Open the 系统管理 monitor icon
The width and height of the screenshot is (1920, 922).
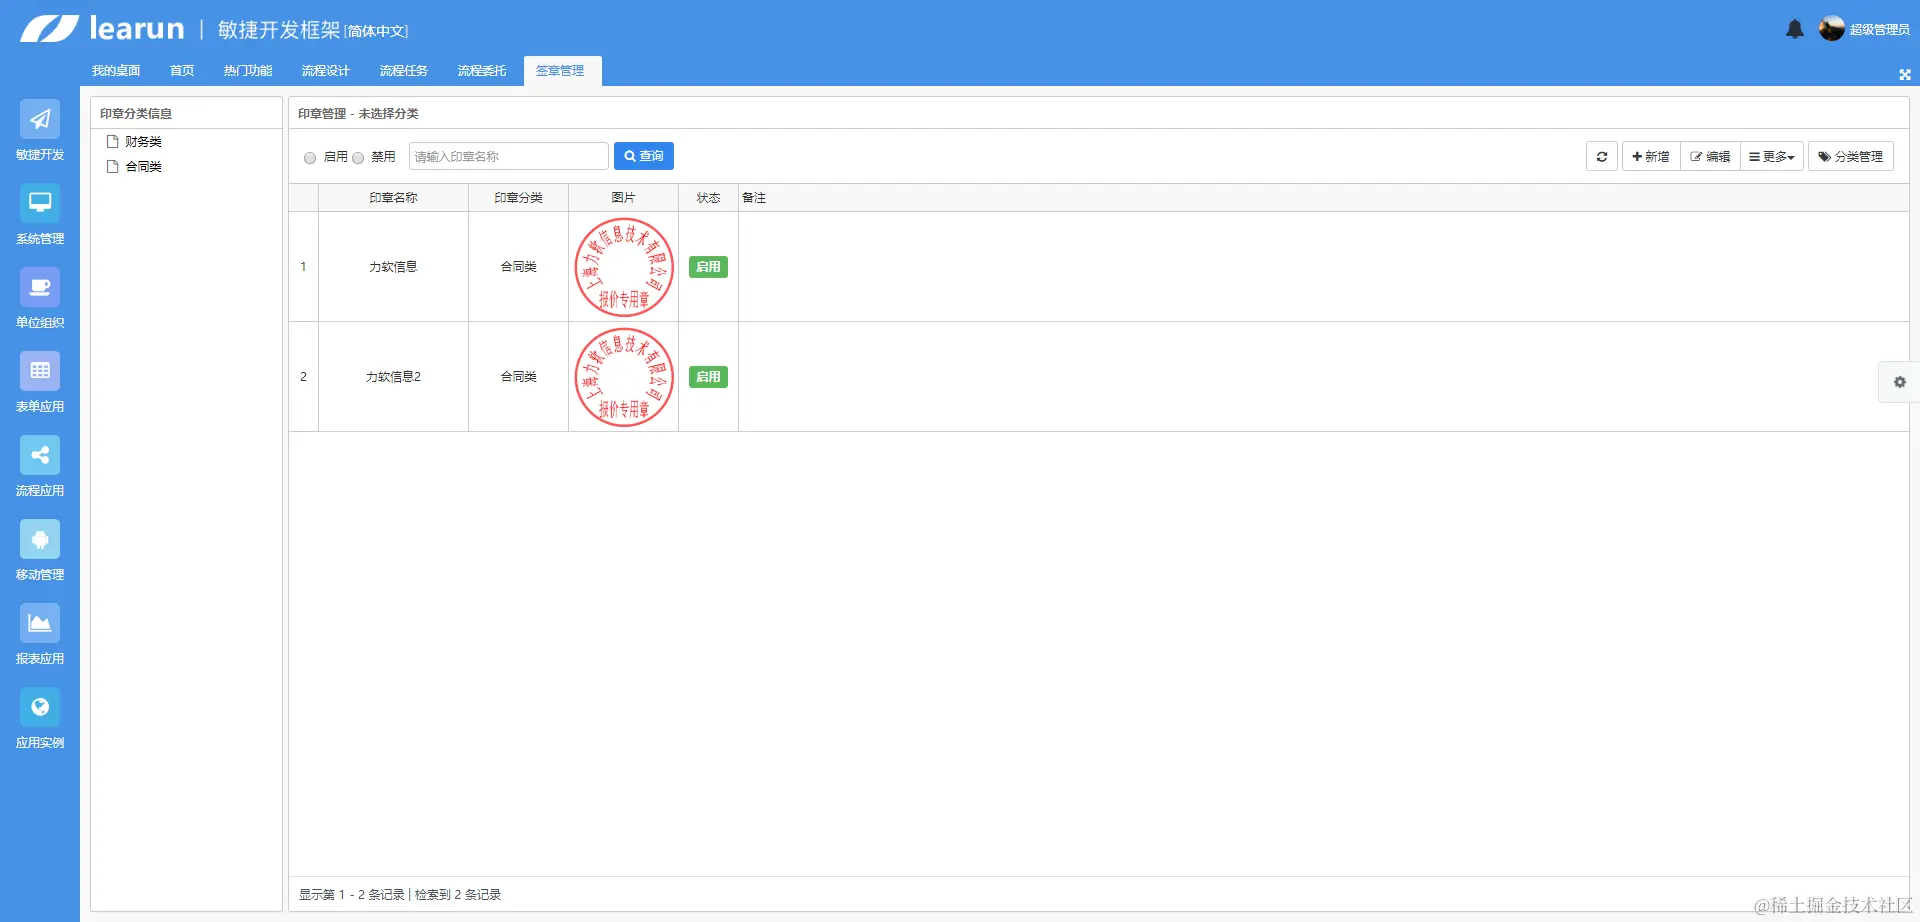click(x=40, y=203)
